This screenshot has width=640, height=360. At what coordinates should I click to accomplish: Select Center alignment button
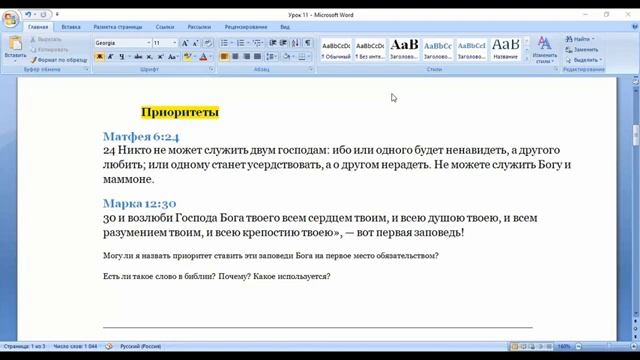236,57
